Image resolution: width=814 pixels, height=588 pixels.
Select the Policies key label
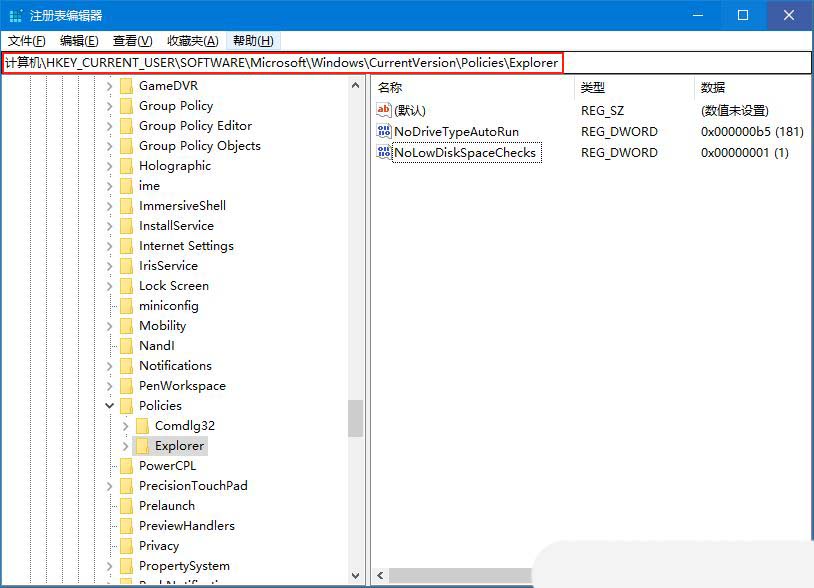(x=160, y=406)
